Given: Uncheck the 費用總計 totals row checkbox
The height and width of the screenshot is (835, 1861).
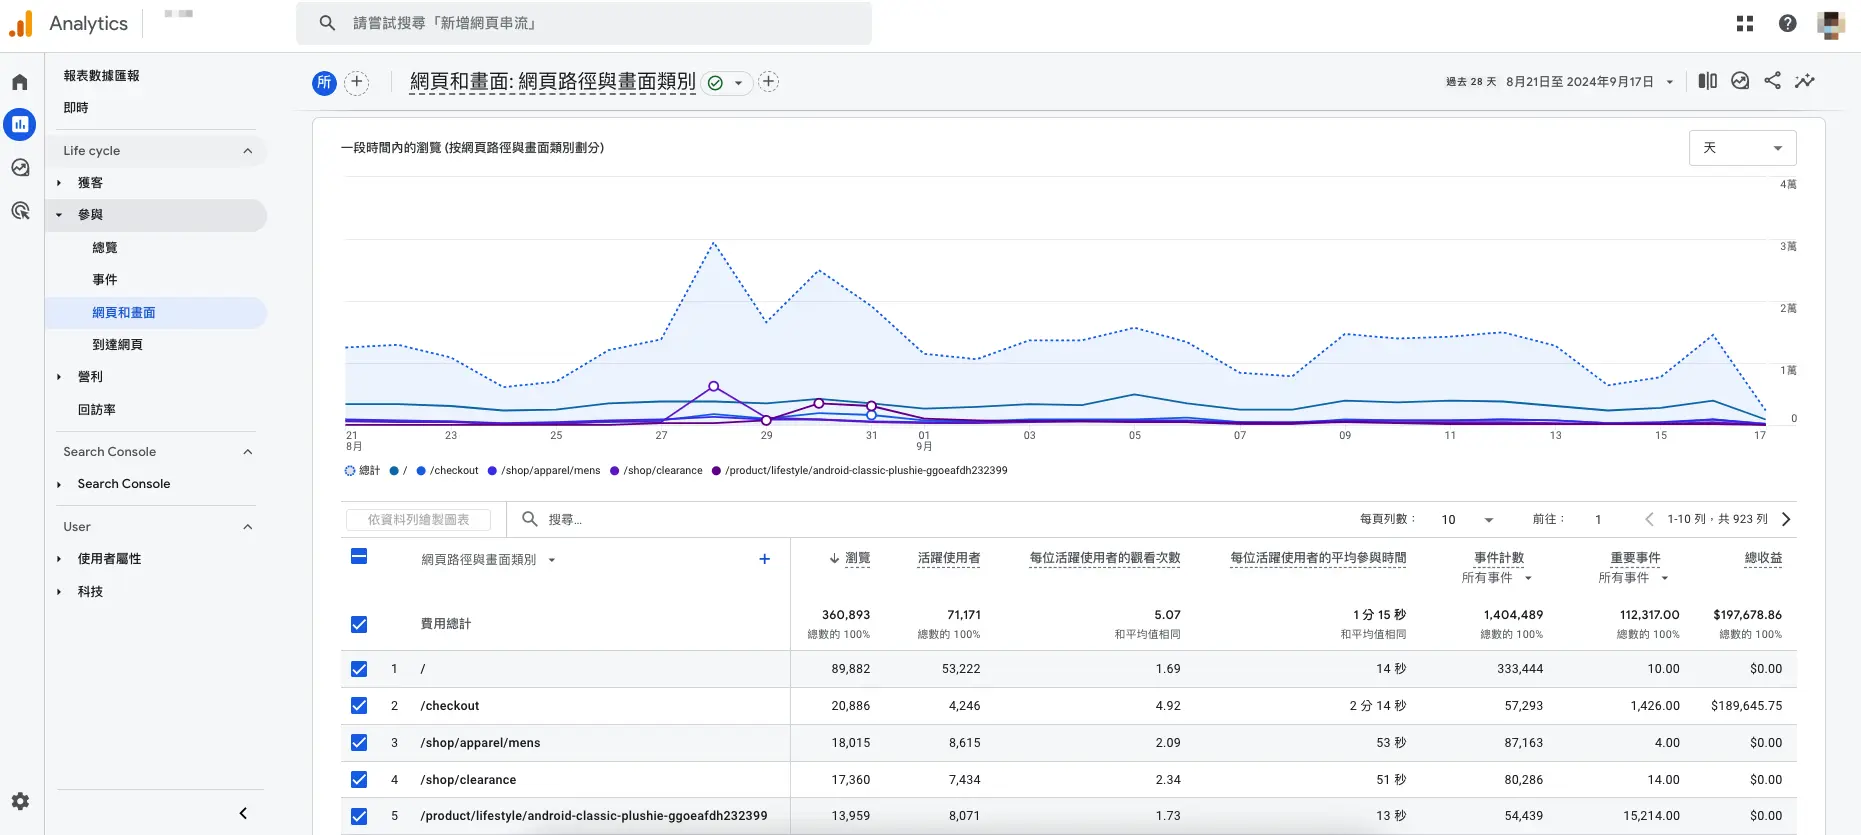Looking at the screenshot, I should pos(359,624).
